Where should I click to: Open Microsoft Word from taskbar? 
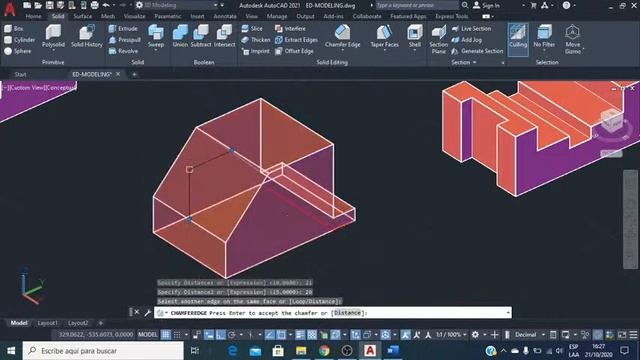pos(393,351)
